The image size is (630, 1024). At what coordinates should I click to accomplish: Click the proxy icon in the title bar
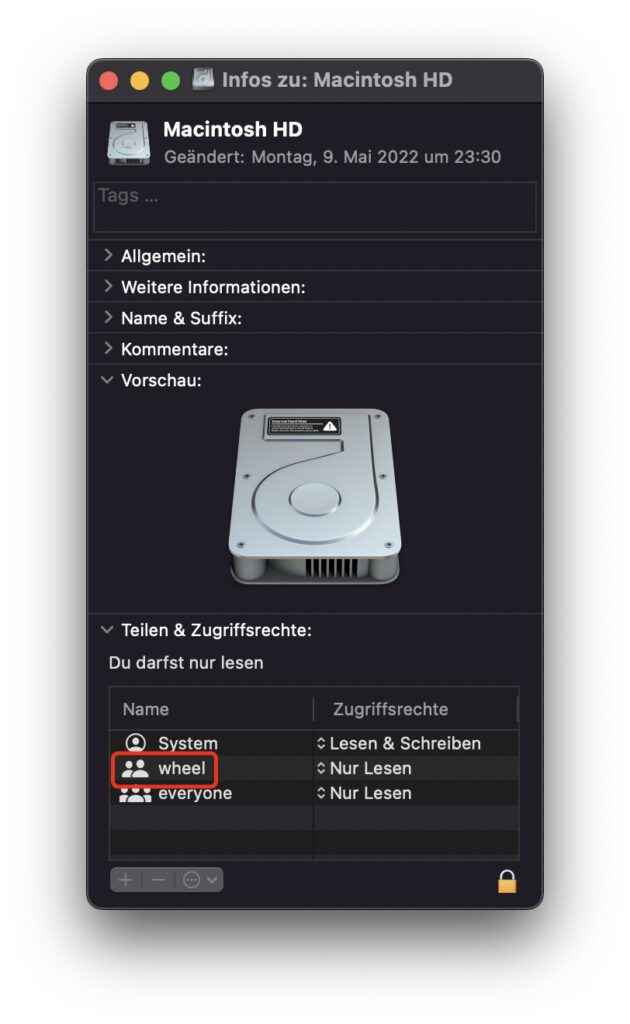tap(203, 79)
